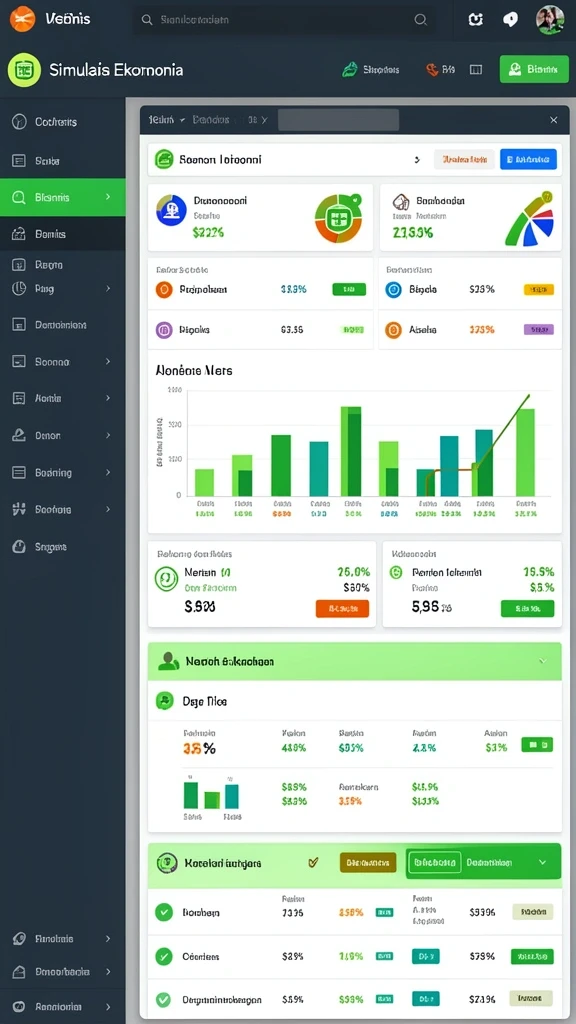Toggle the check mark in Koeelari header

[x=313, y=863]
